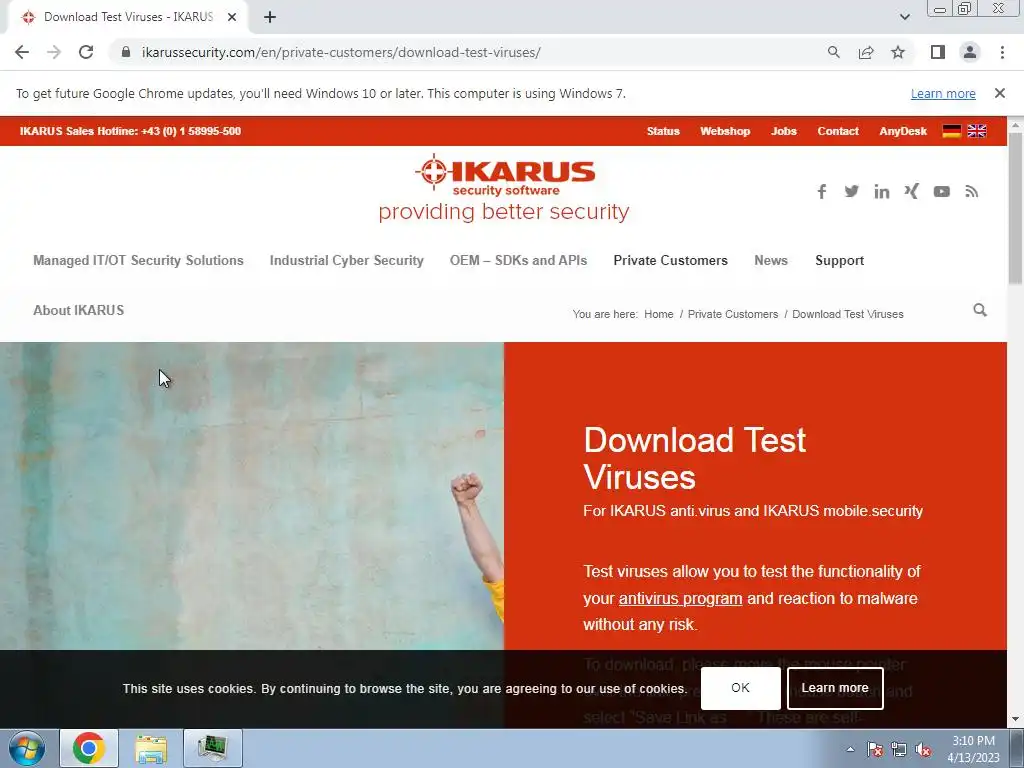Reload the page with the refresh icon
Screen dimensions: 1024x768
(86, 52)
